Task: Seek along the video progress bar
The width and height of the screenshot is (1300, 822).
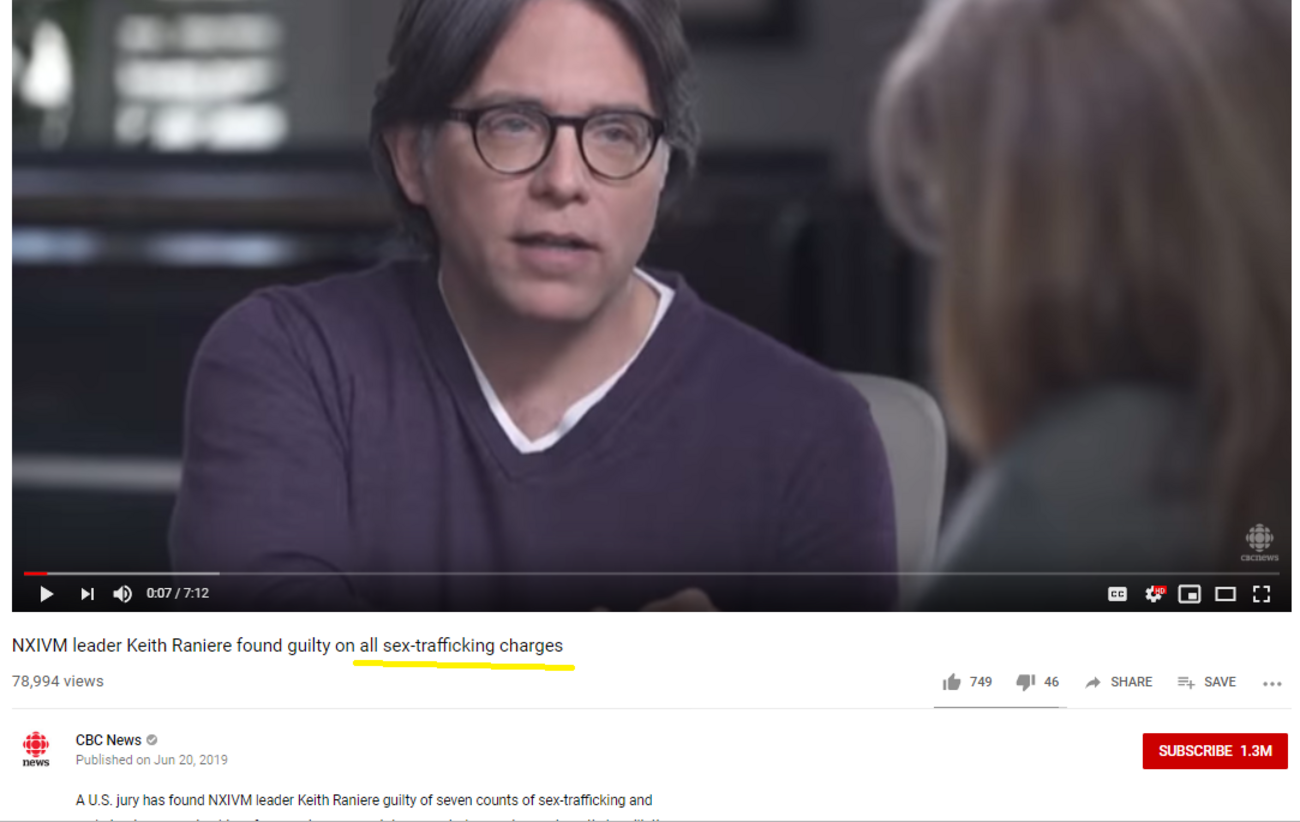Action: [650, 573]
